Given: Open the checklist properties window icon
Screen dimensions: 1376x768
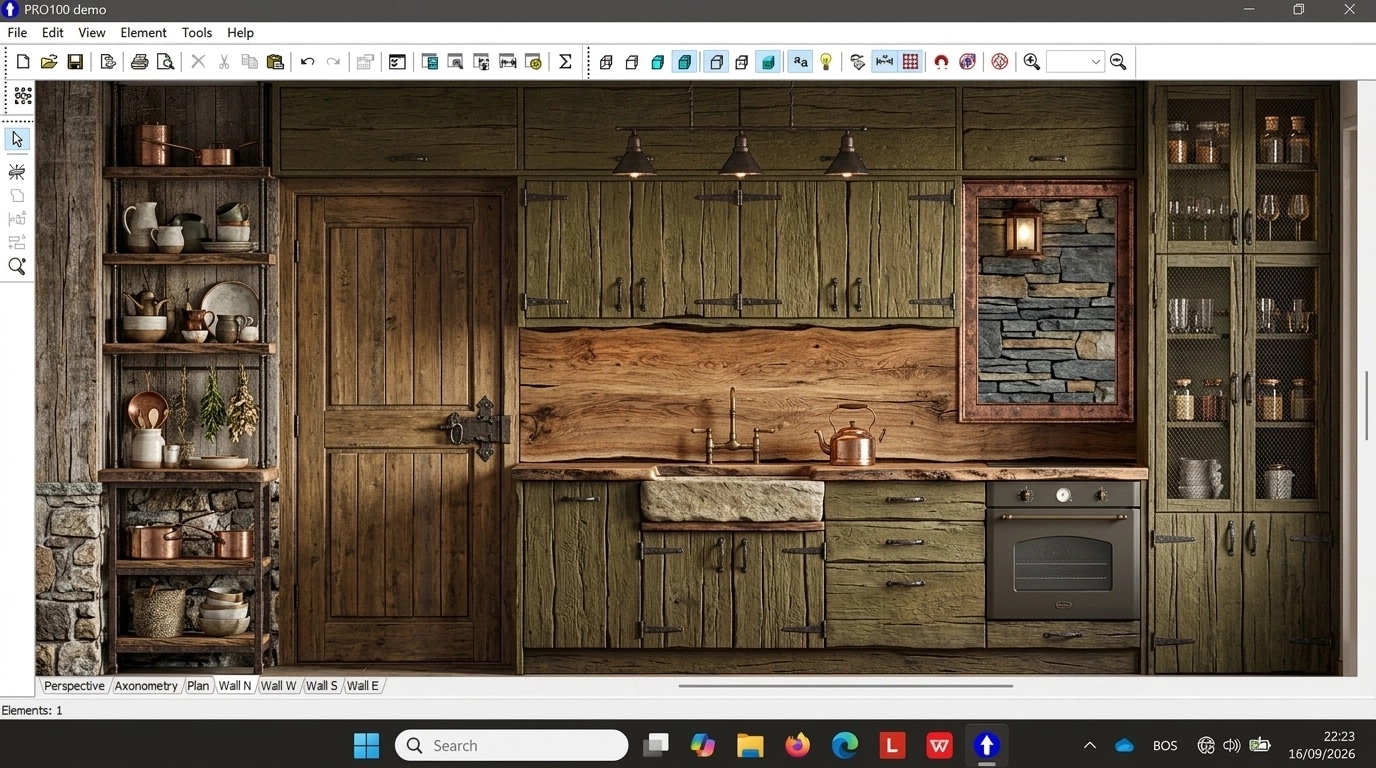Looking at the screenshot, I should (x=397, y=62).
